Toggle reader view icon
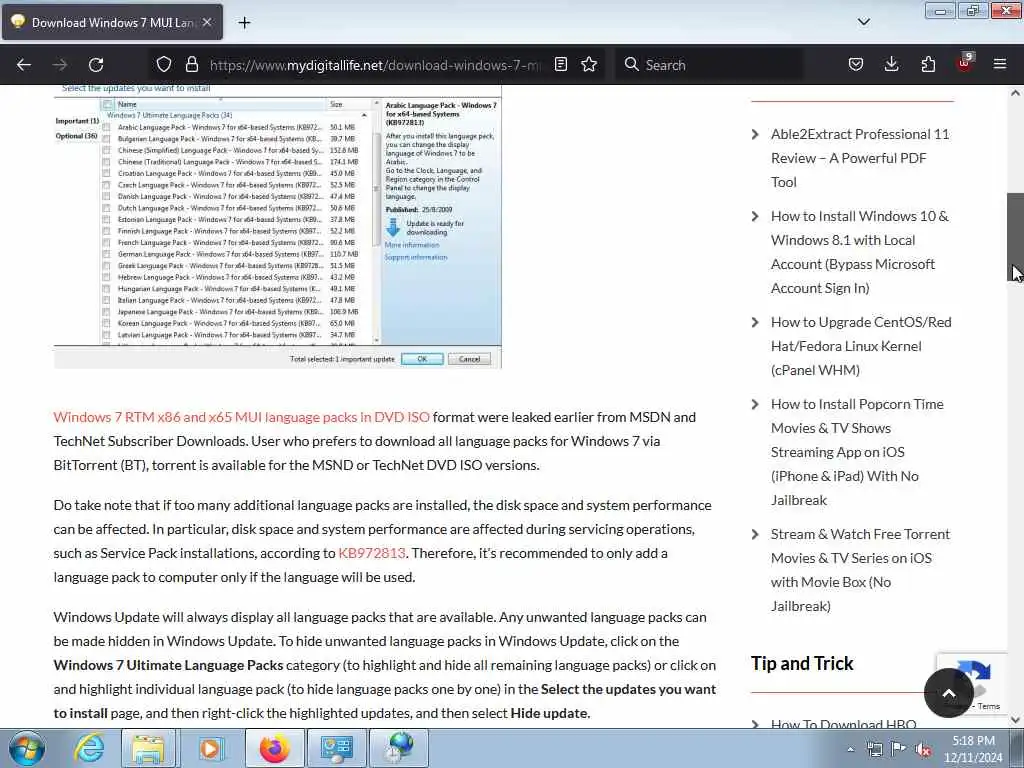Image resolution: width=1024 pixels, height=768 pixels. pyautogui.click(x=561, y=65)
